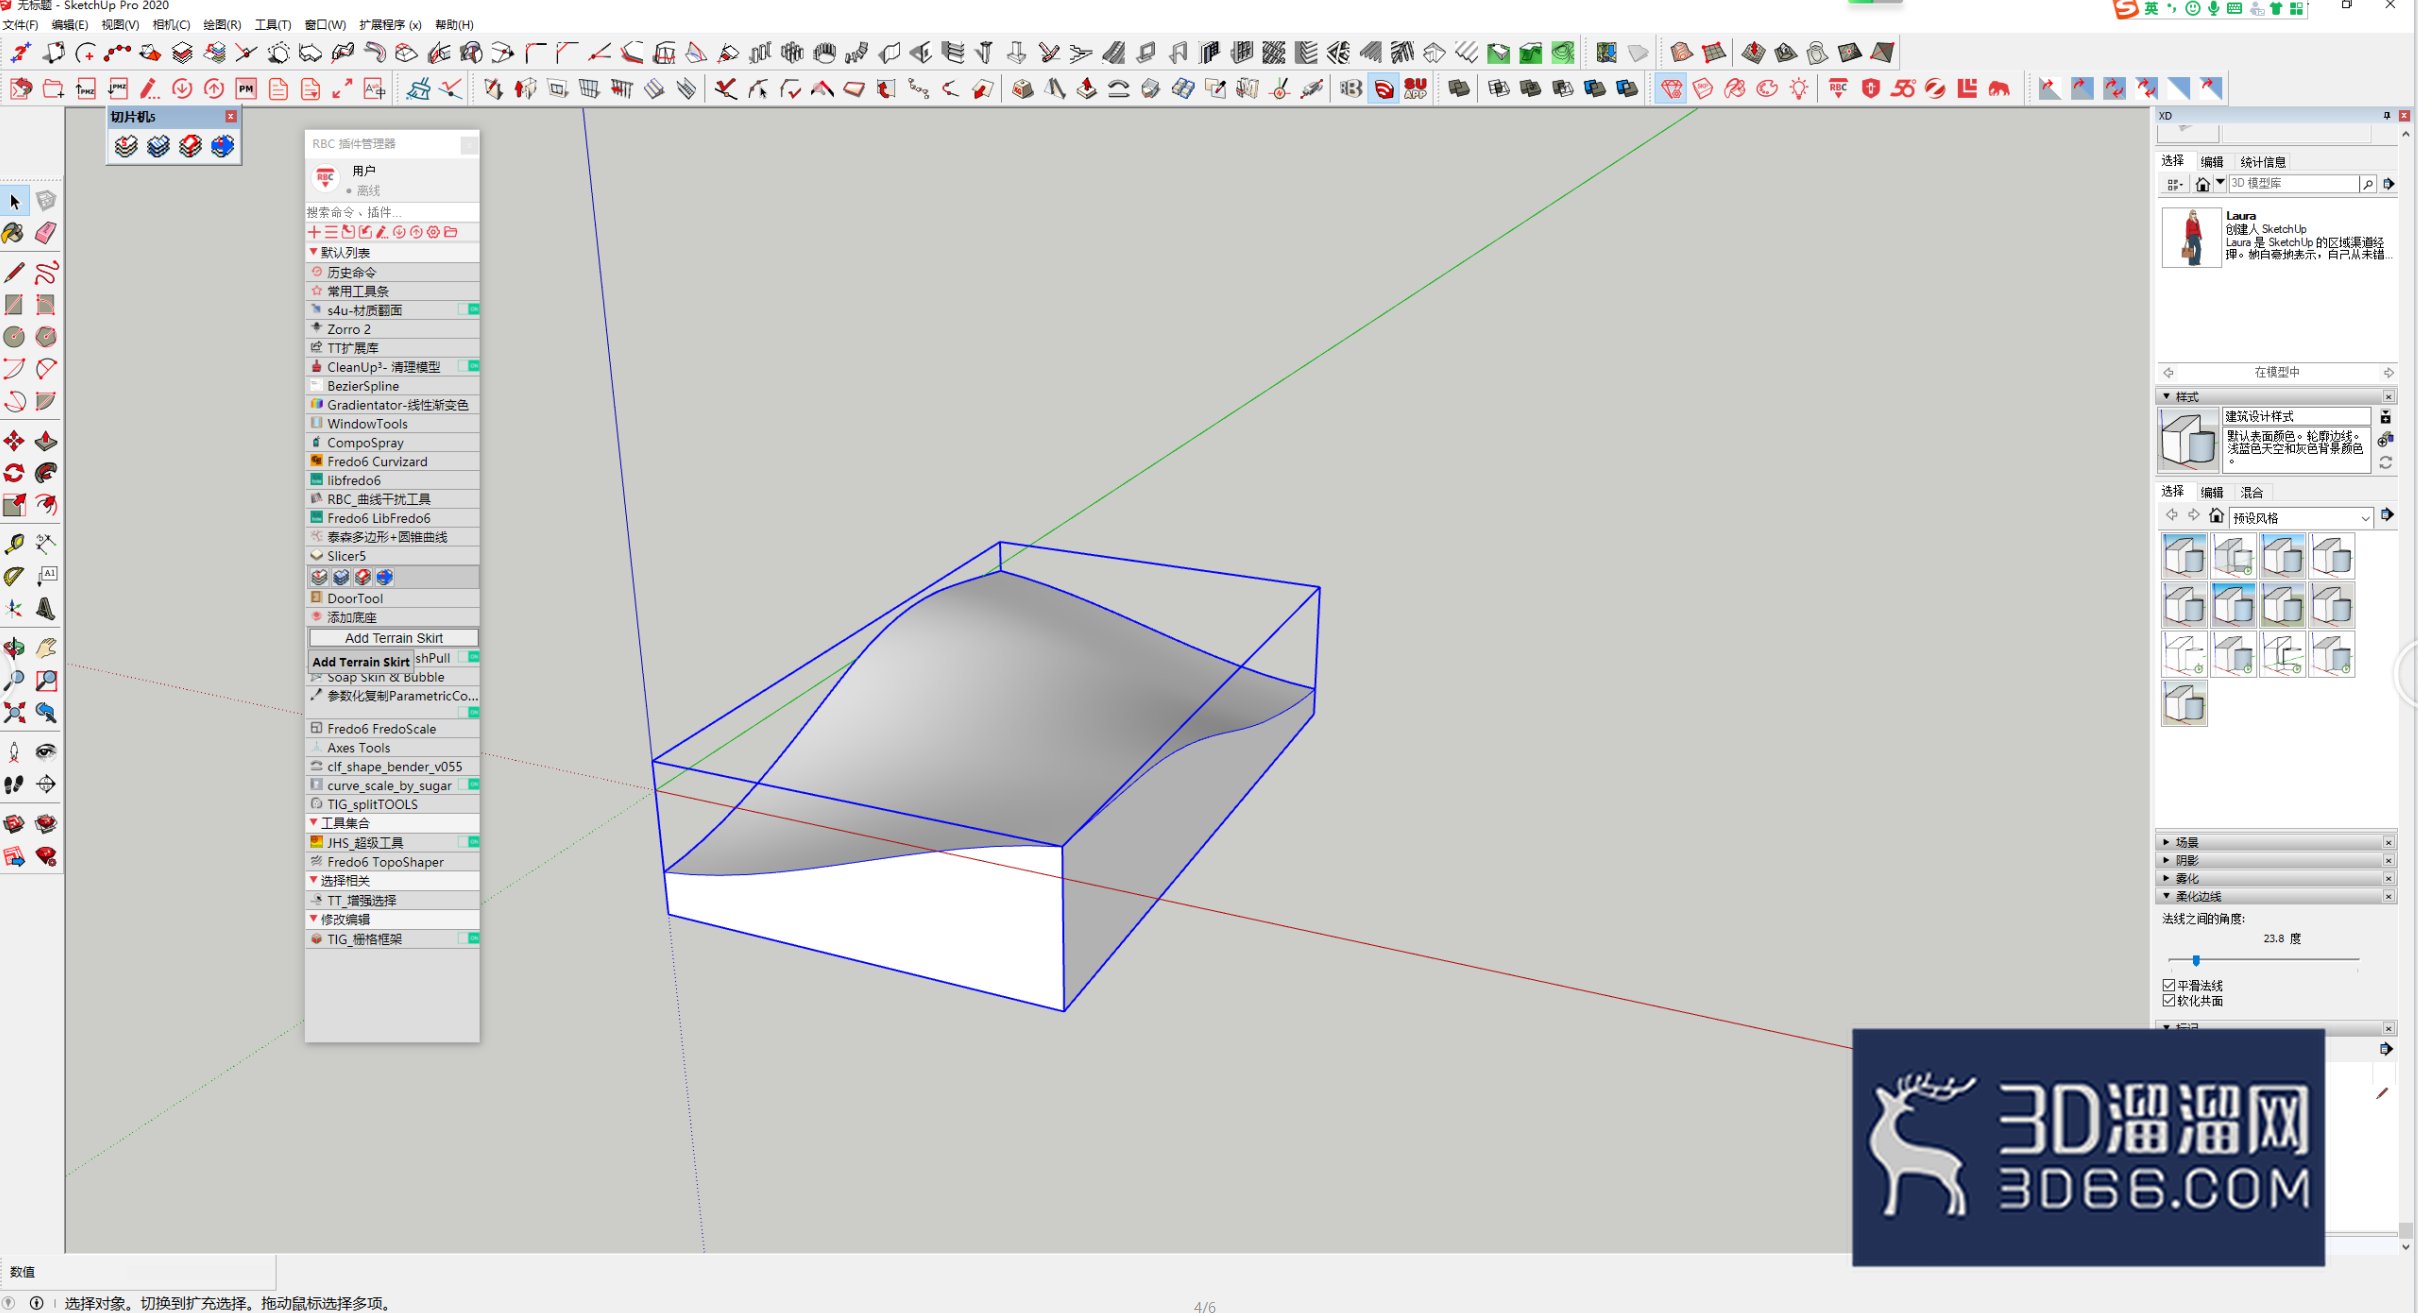Uncheck the 软化共面 checkbox
This screenshot has width=2418, height=1313.
point(2169,1000)
